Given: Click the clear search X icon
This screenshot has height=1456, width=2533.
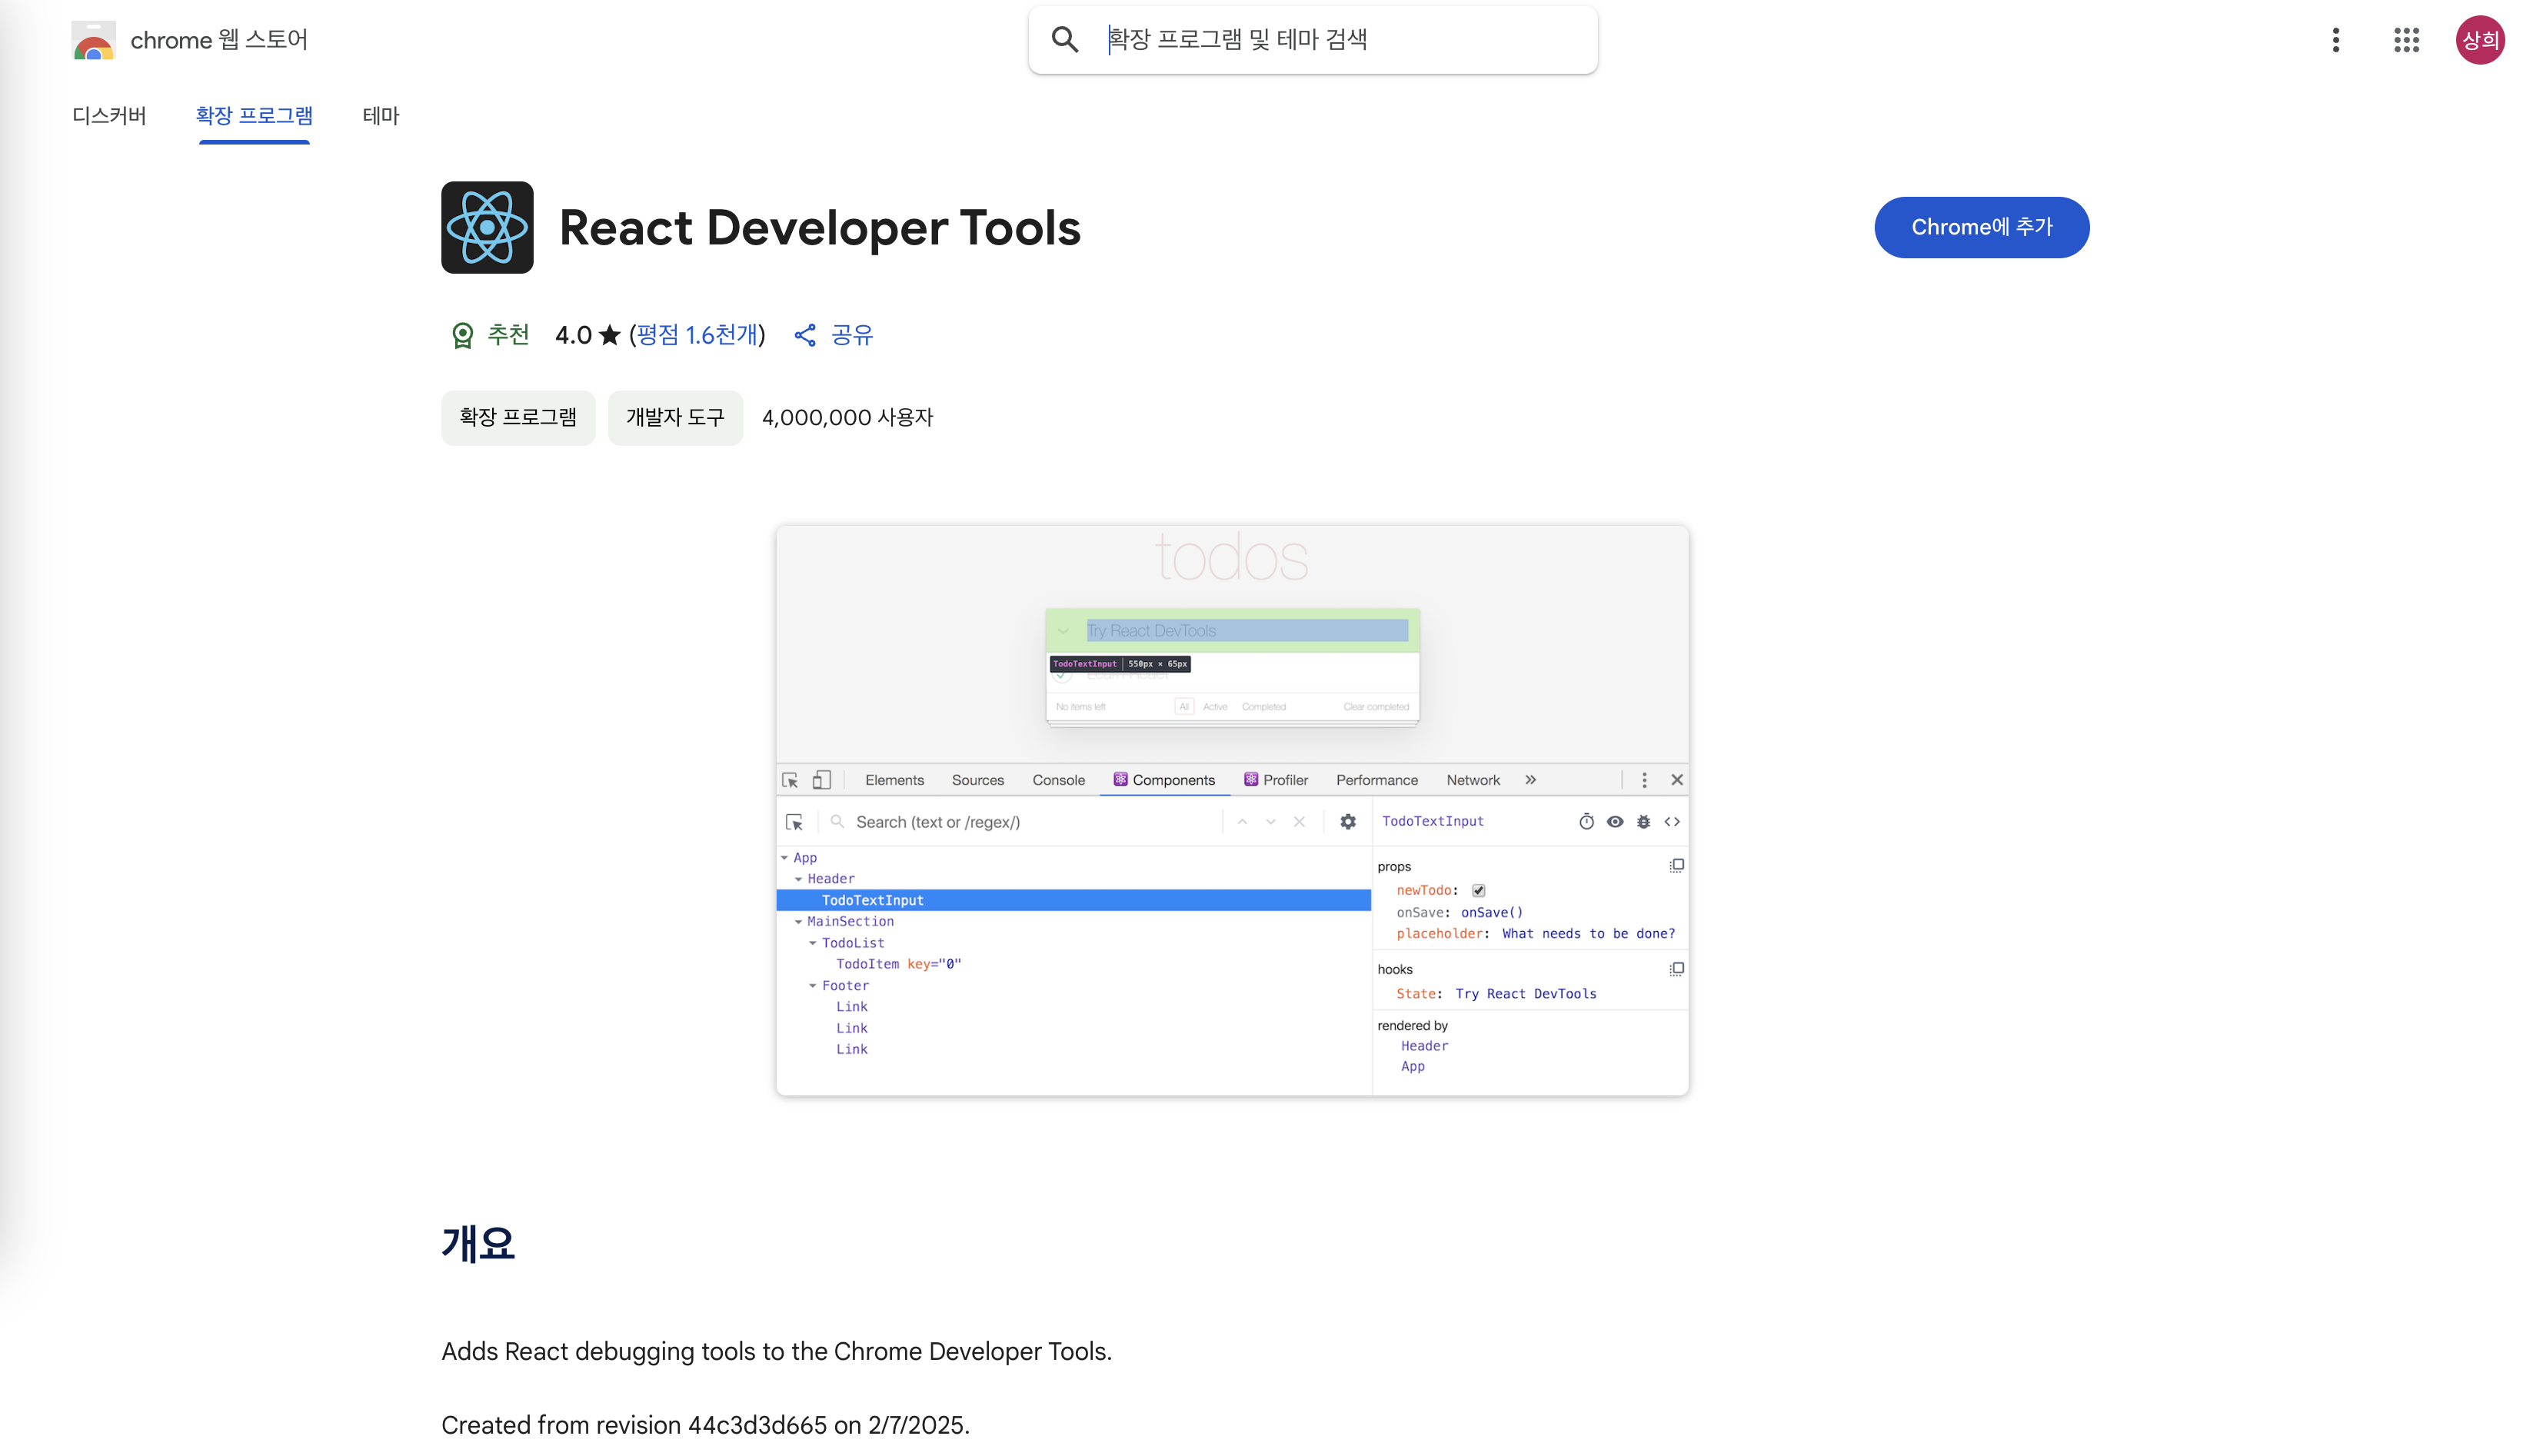Looking at the screenshot, I should (1299, 822).
